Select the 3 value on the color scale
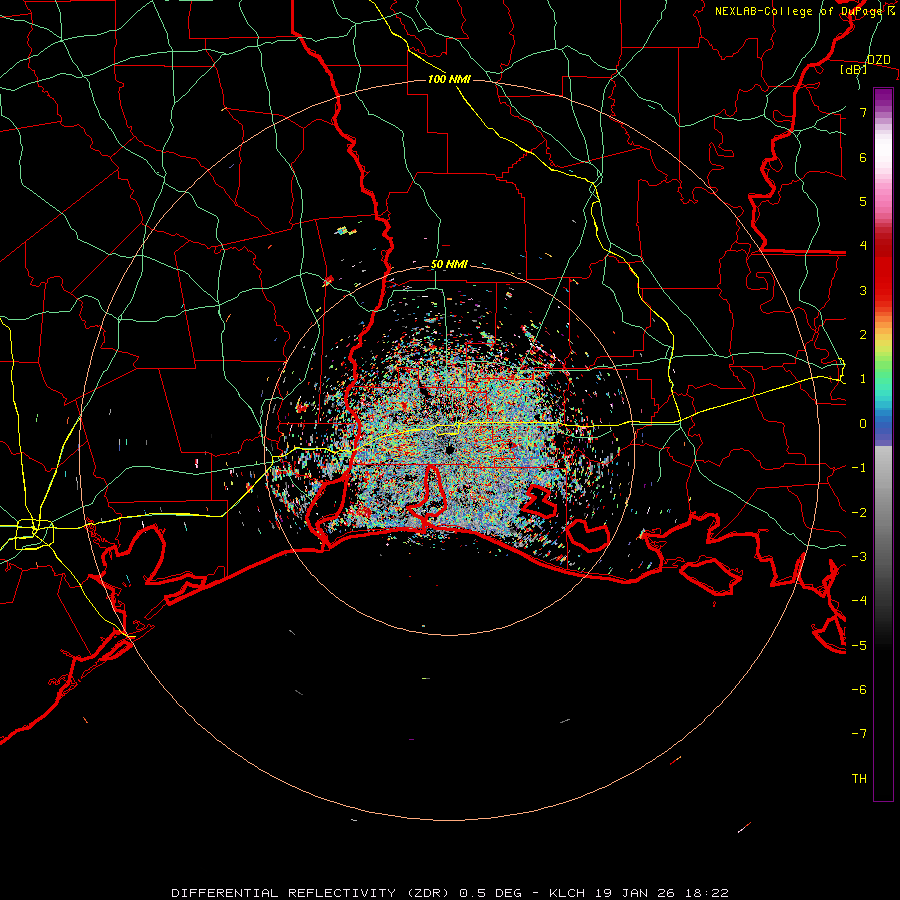 click(863, 290)
